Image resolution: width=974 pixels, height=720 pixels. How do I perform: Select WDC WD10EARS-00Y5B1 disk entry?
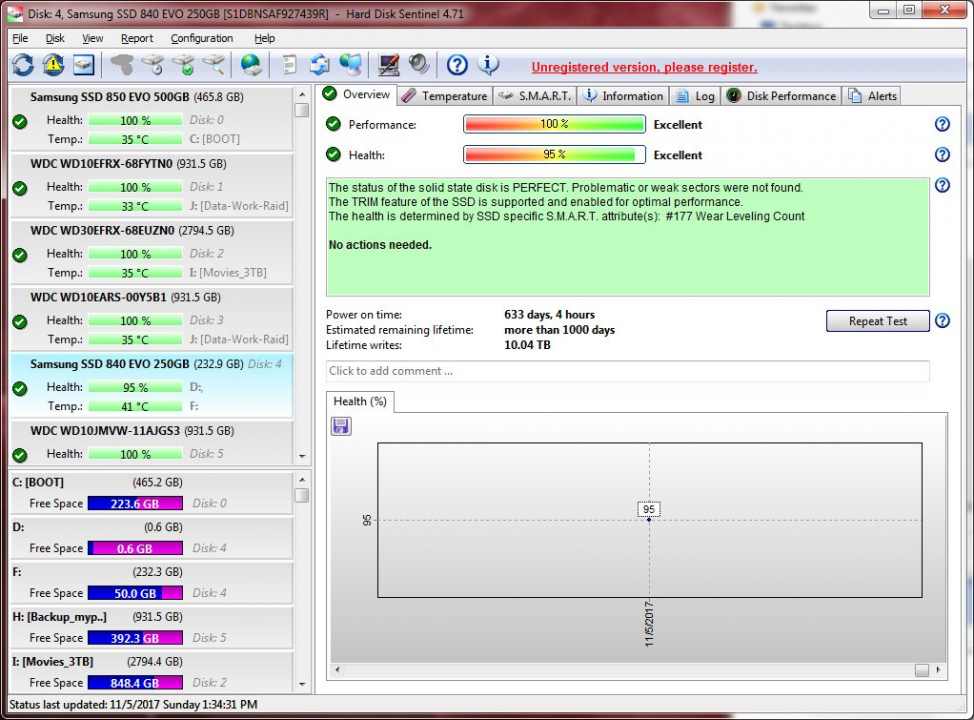[x=151, y=318]
